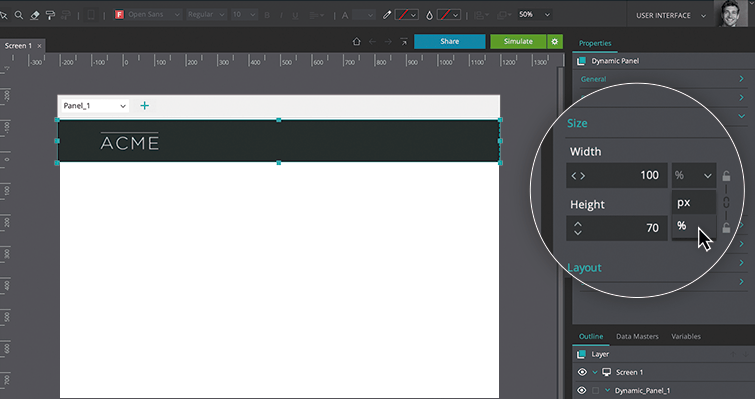Expand the General properties section
Viewport: 755px width, 399px height.
tap(662, 79)
